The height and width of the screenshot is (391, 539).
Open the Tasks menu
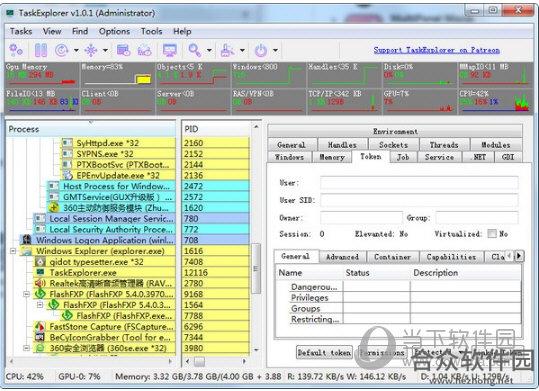pyautogui.click(x=21, y=31)
